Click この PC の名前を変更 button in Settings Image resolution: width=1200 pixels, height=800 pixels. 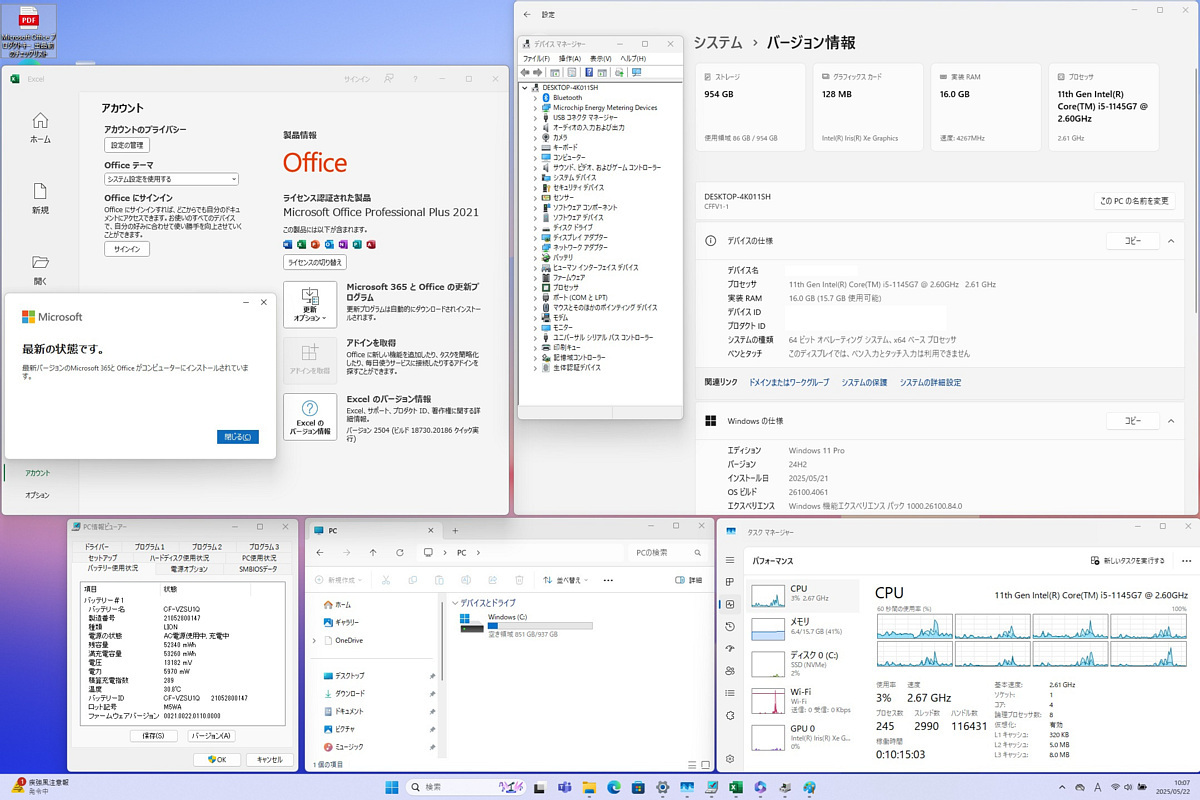tap(1134, 201)
